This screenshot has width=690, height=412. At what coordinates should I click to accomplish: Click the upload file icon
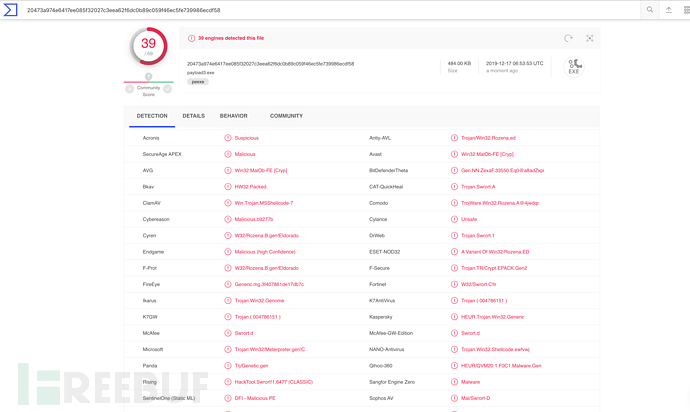(668, 10)
